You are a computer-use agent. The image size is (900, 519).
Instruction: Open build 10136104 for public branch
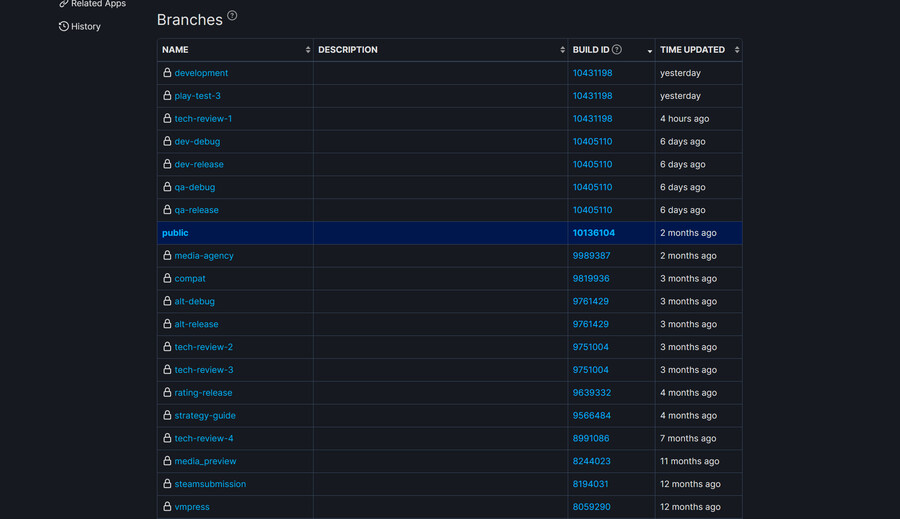593,233
